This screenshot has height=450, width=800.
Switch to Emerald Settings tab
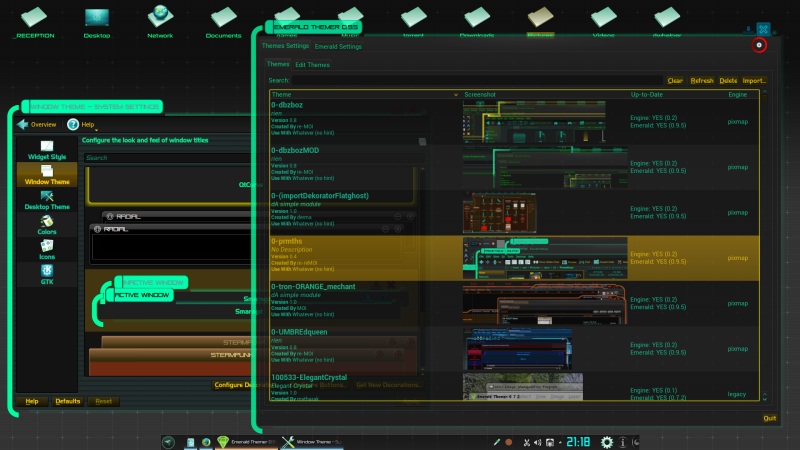click(x=338, y=46)
